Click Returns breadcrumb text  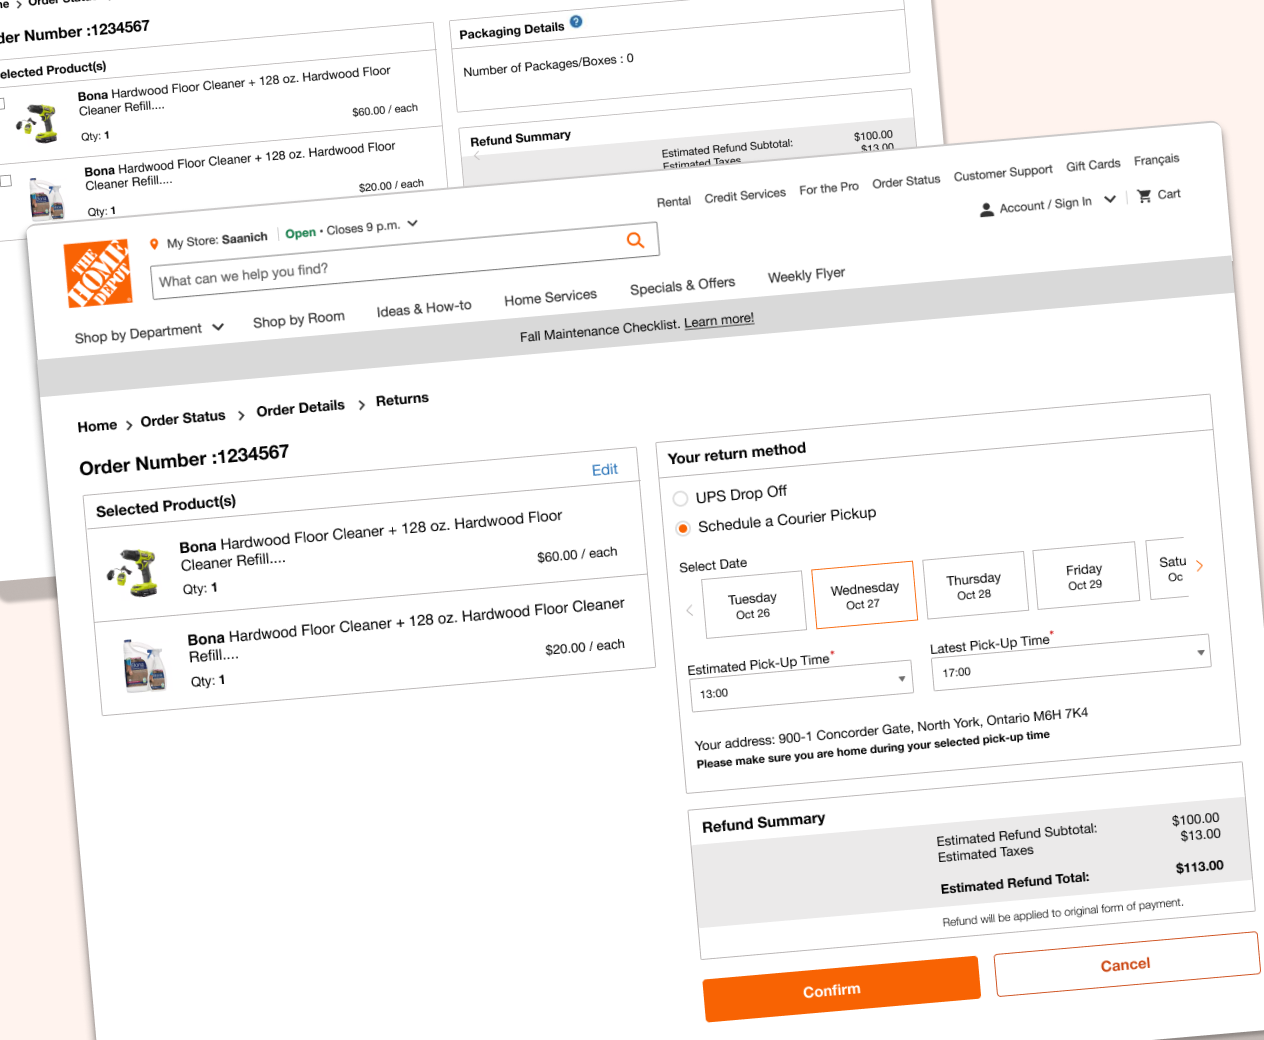coord(402,400)
